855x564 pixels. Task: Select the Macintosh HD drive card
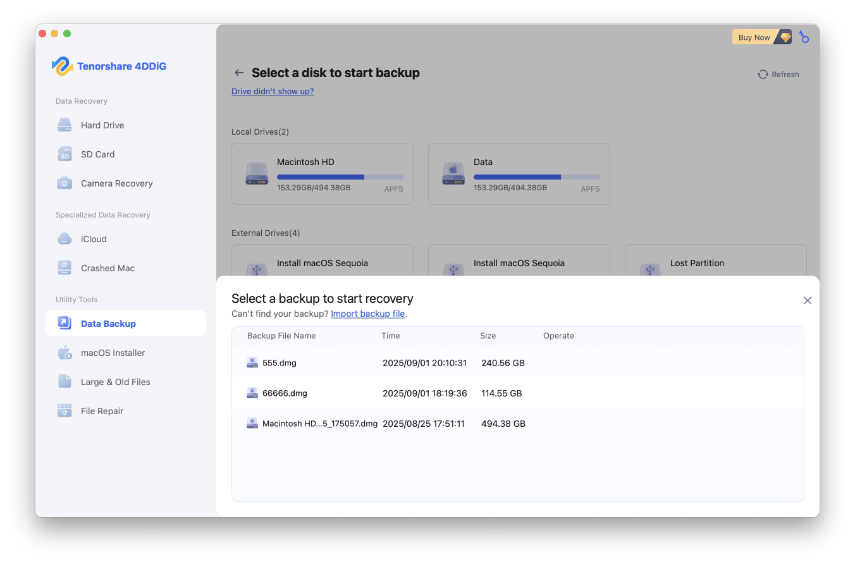tap(322, 174)
